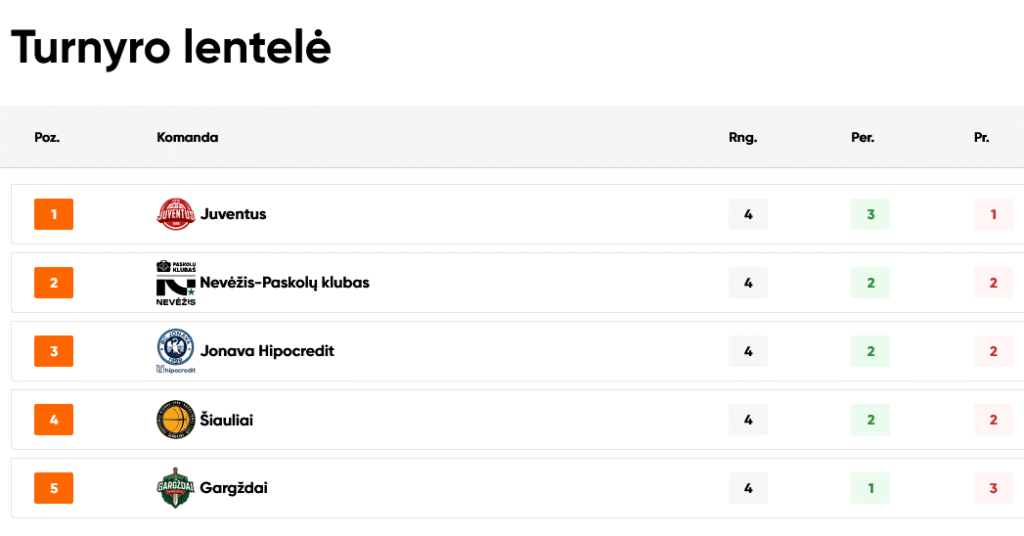
Task: Click the Gargždai team logo
Action: 175,488
